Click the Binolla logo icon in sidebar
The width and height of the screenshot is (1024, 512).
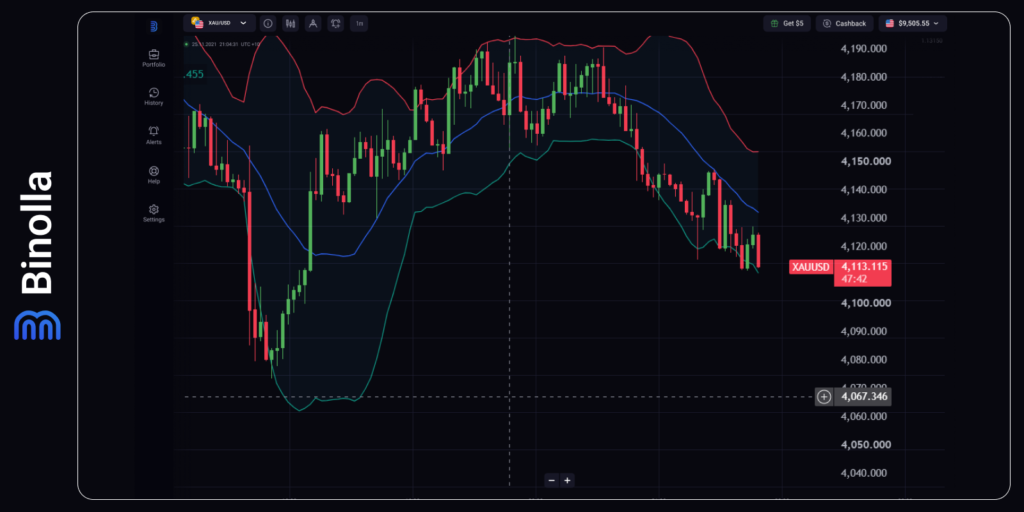[153, 26]
